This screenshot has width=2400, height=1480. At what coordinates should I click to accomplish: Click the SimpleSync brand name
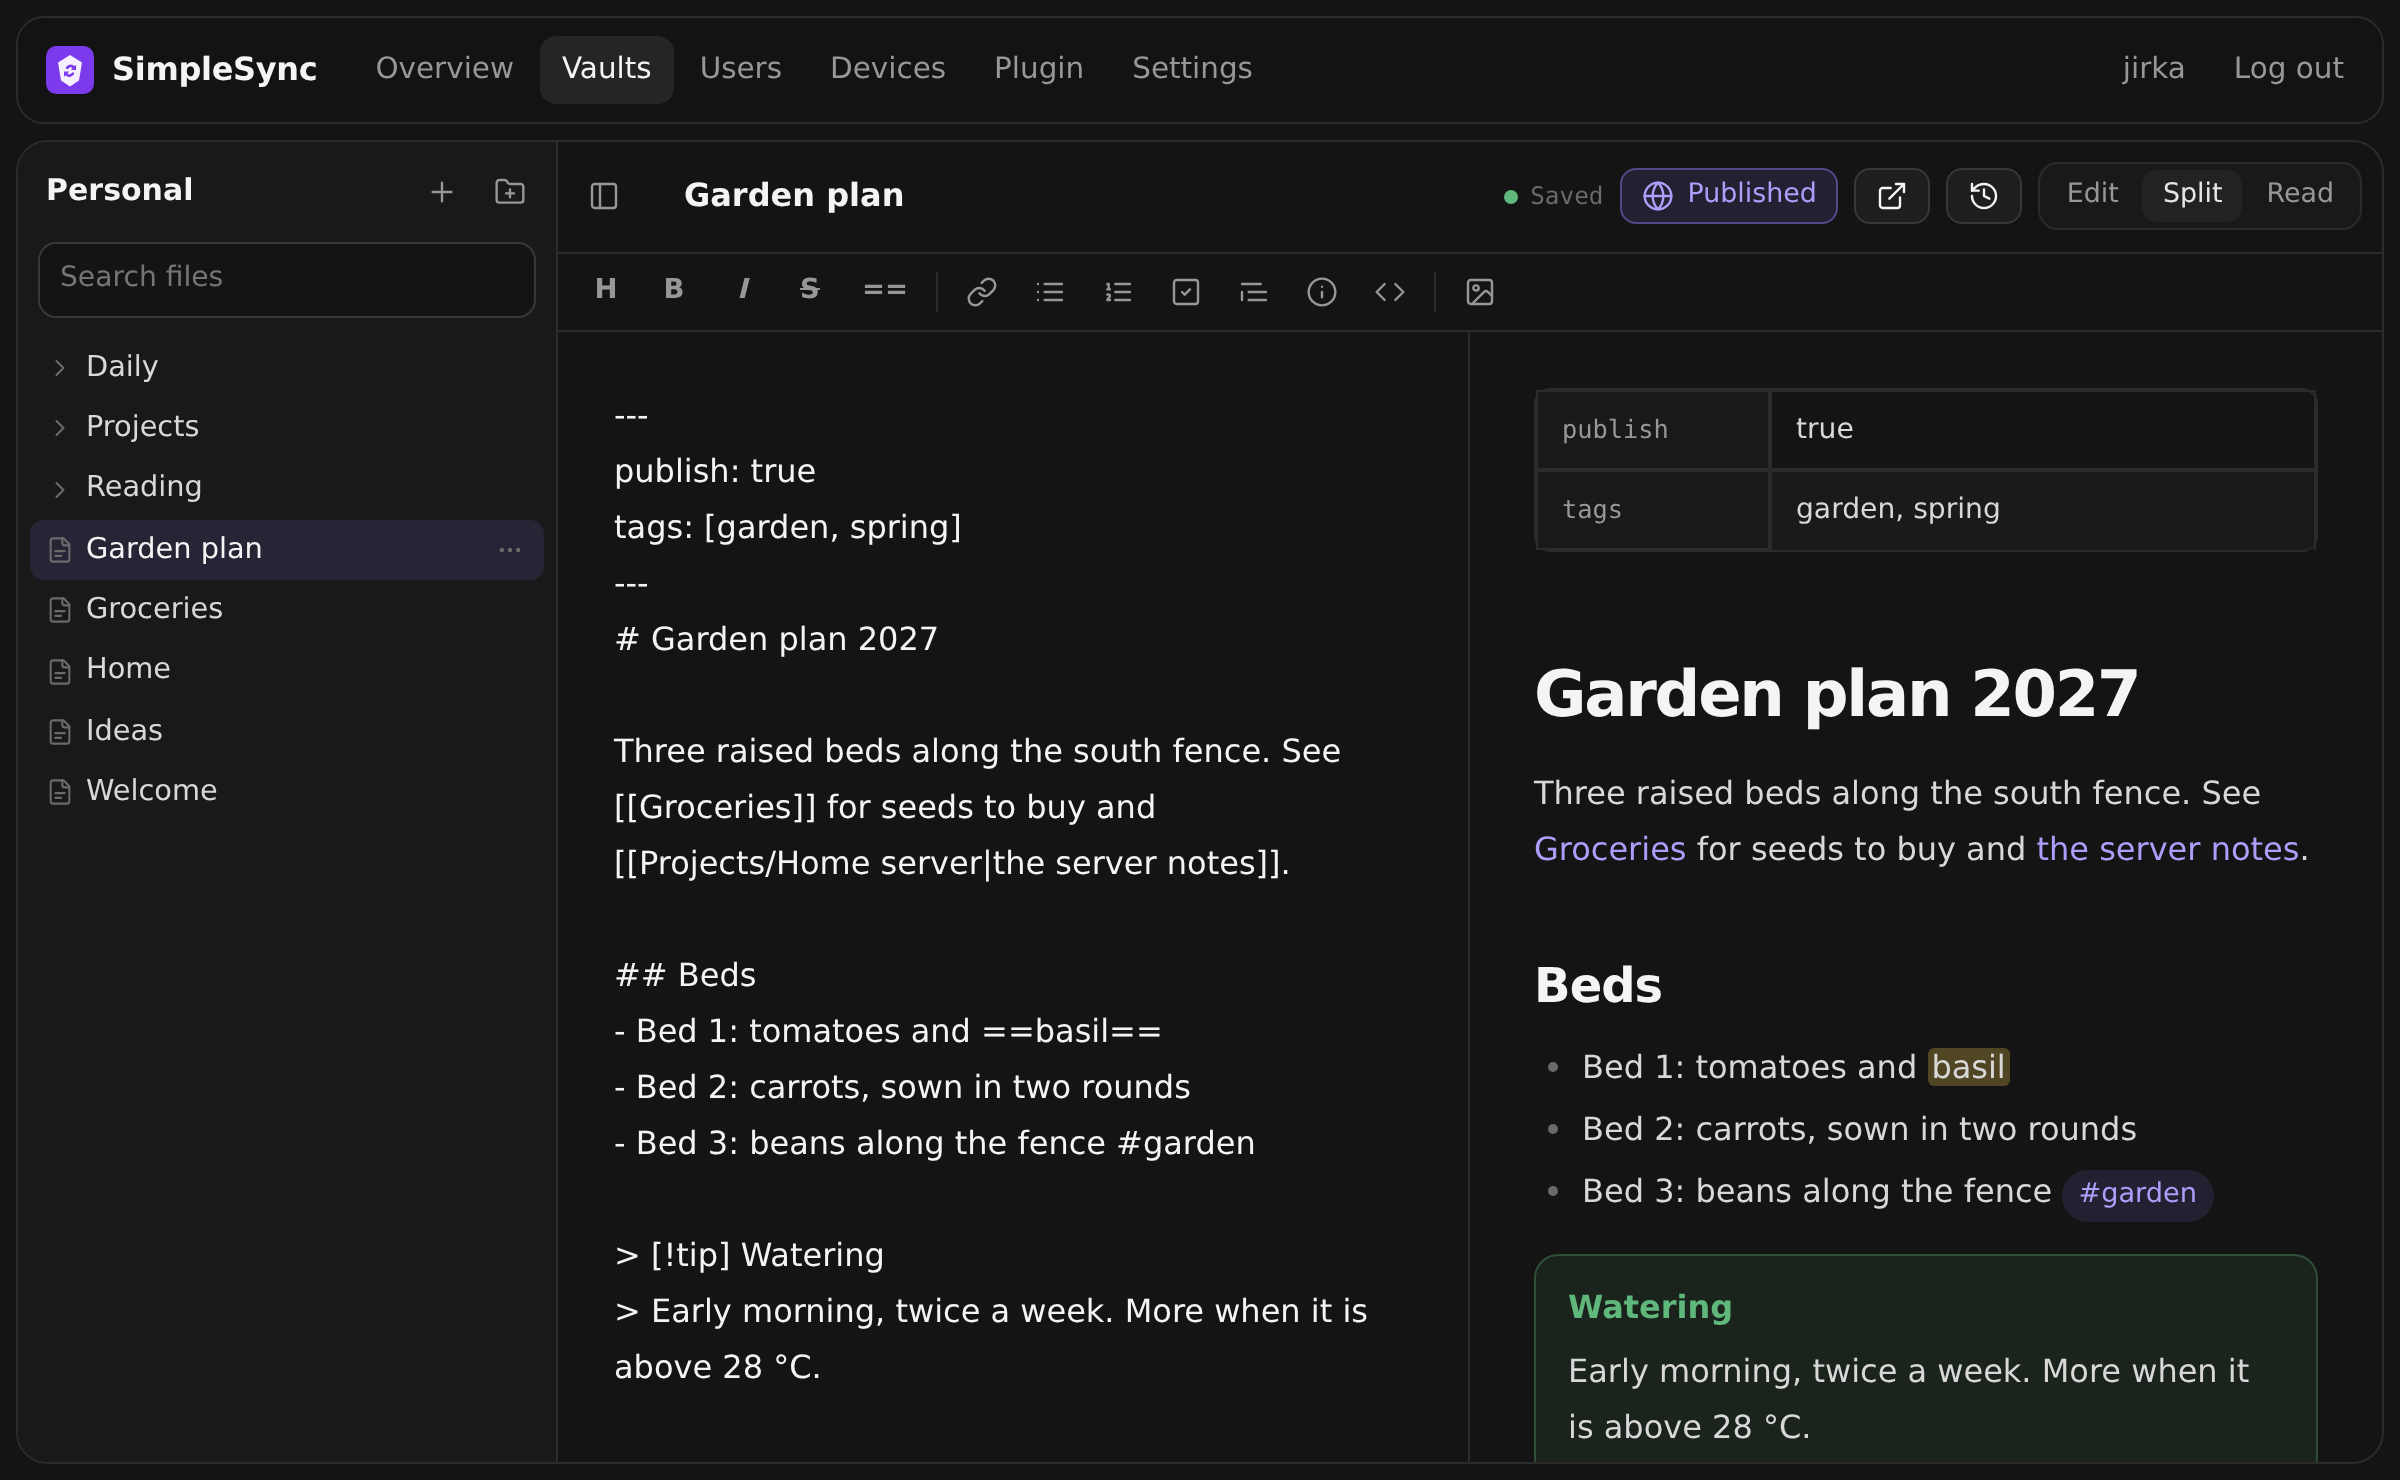click(x=214, y=69)
